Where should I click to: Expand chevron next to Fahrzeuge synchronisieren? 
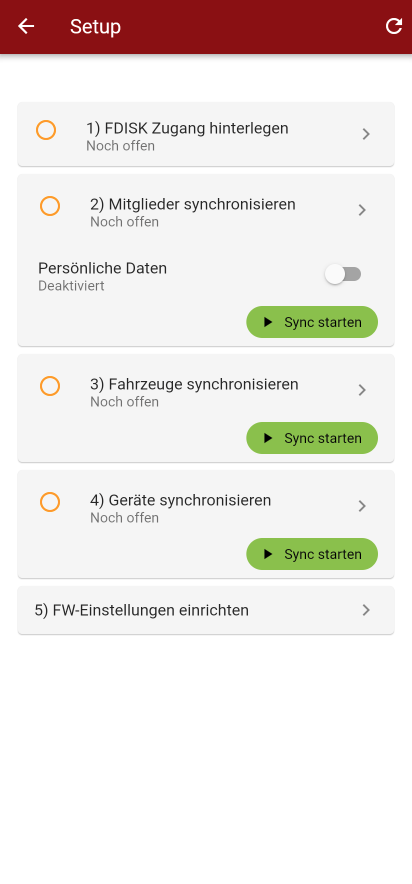coord(362,390)
